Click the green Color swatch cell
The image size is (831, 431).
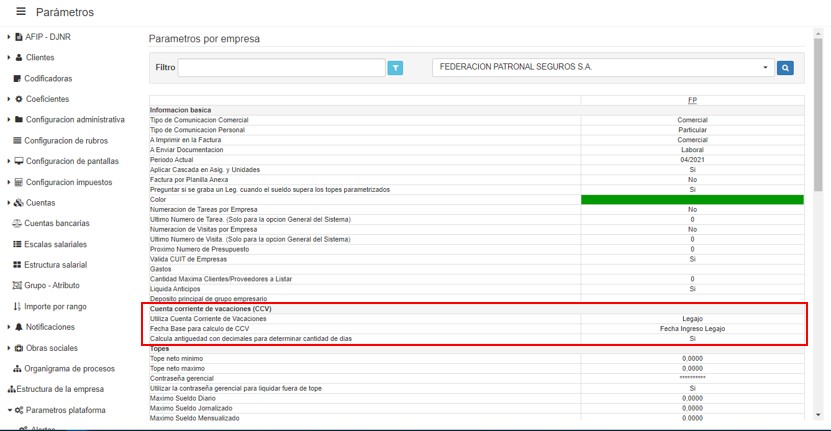692,200
